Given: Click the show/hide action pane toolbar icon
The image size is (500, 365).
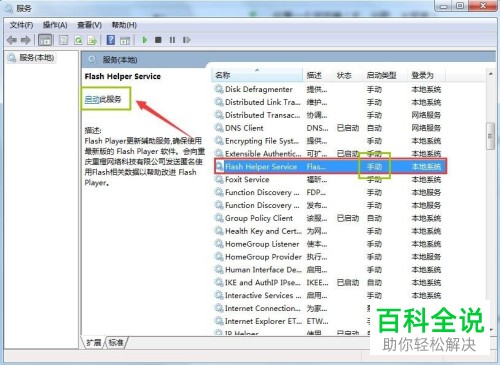Looking at the screenshot, I should pyautogui.click(x=125, y=40).
